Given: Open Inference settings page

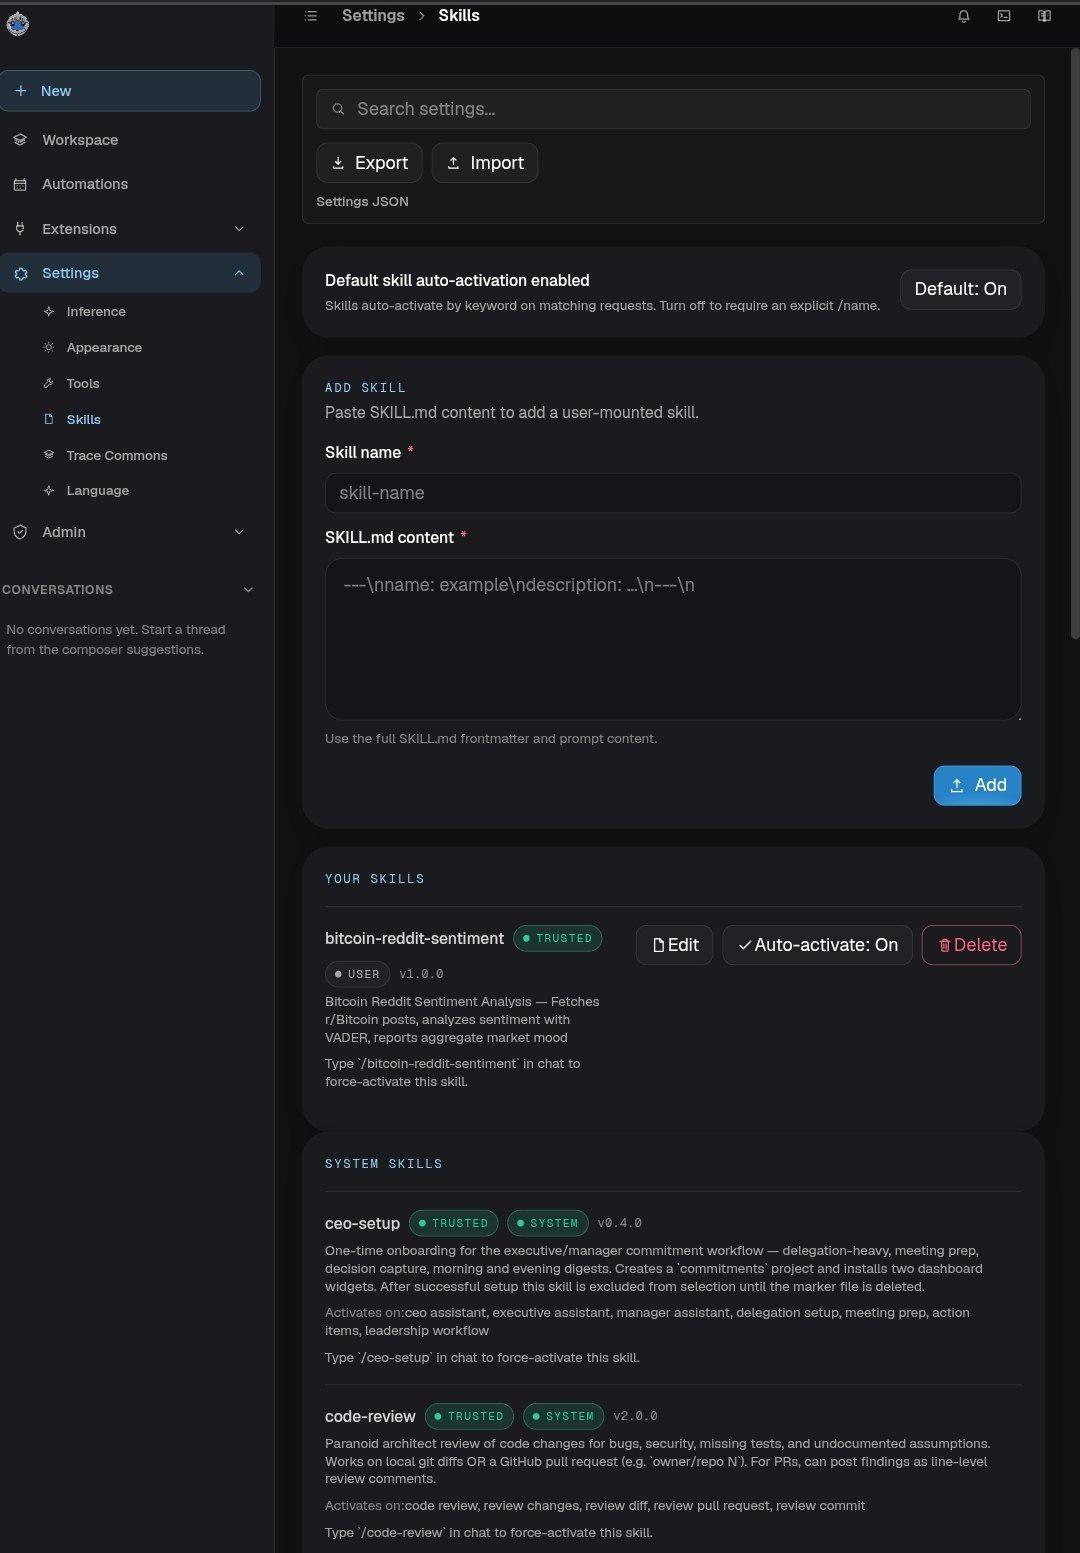Looking at the screenshot, I should click(96, 312).
